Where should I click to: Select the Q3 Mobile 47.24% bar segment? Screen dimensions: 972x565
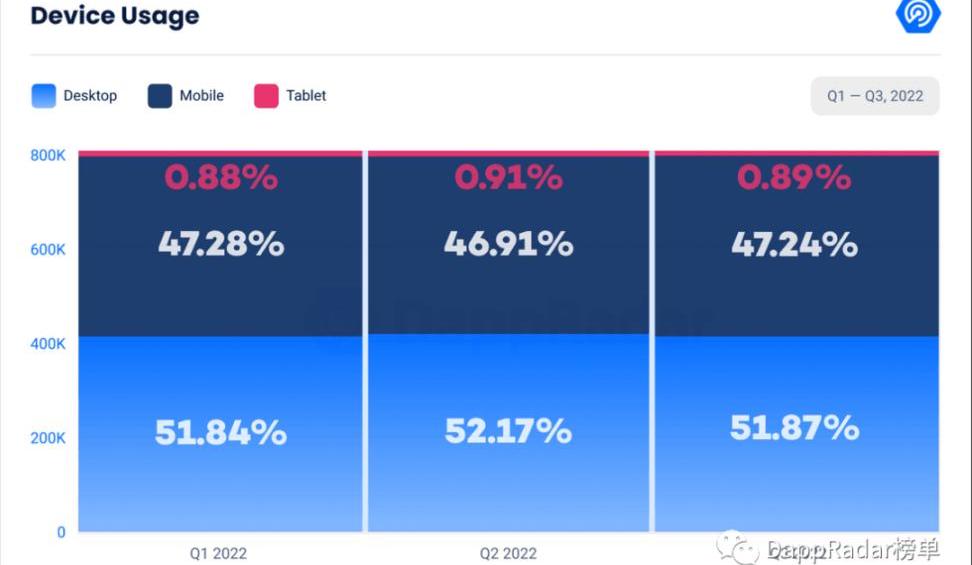pyautogui.click(x=795, y=244)
